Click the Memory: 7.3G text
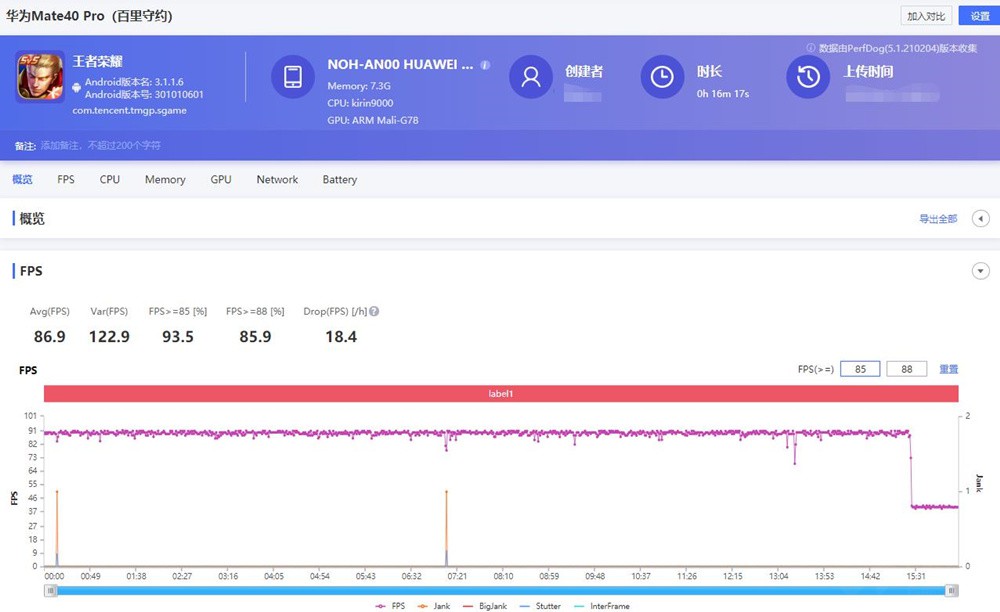The width and height of the screenshot is (1000, 612). (359, 85)
